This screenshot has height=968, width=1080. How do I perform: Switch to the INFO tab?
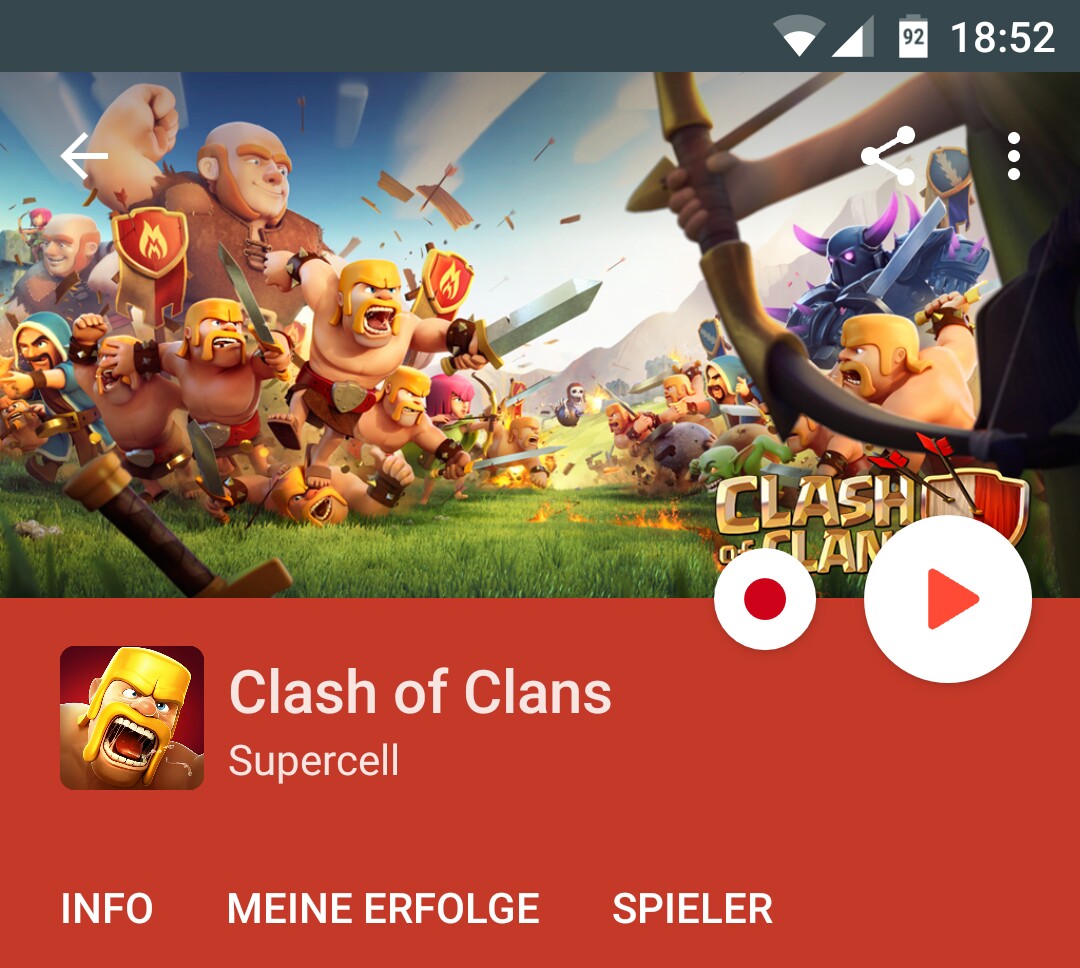(x=107, y=908)
